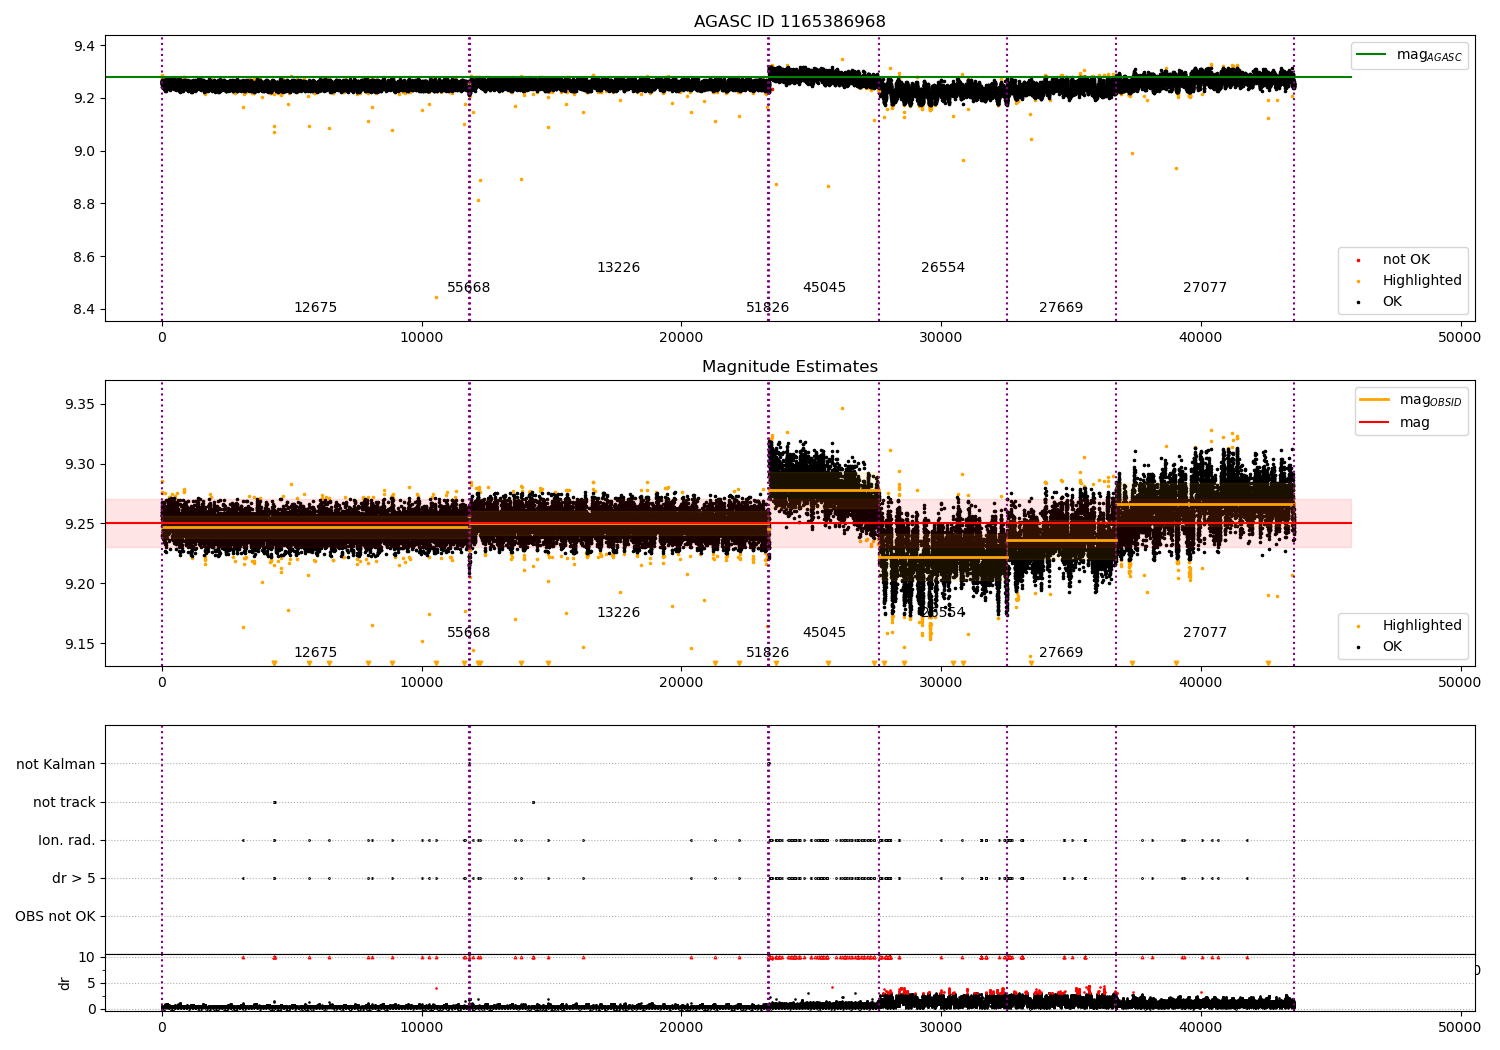The width and height of the screenshot is (1500, 1050).
Task: Click OBSID label 26554 in the top plot
Action: pos(943,268)
